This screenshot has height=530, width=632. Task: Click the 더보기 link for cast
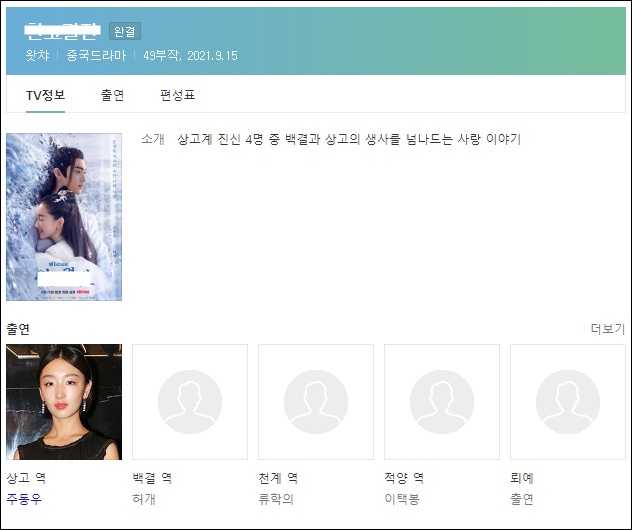(x=608, y=329)
